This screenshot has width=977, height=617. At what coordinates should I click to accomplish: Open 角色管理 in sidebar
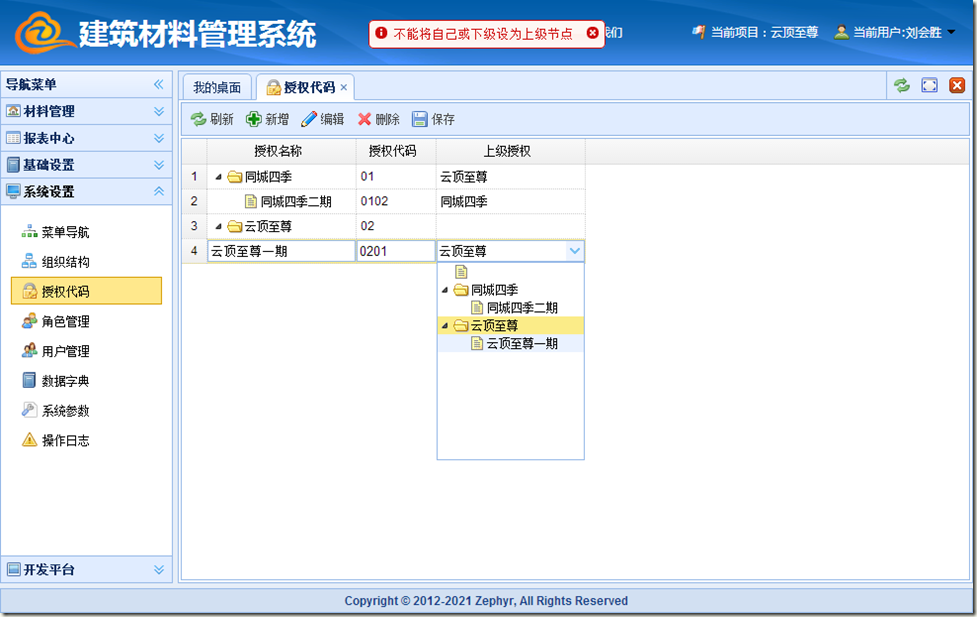65,322
